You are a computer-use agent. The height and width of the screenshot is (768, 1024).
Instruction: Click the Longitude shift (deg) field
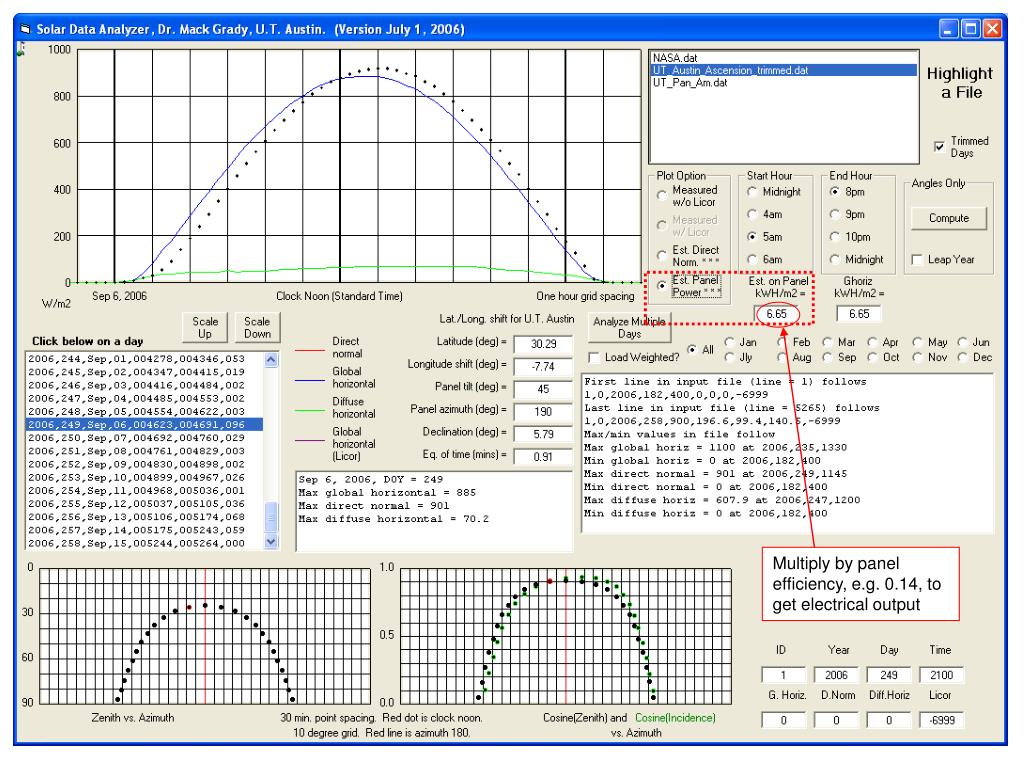(x=543, y=366)
